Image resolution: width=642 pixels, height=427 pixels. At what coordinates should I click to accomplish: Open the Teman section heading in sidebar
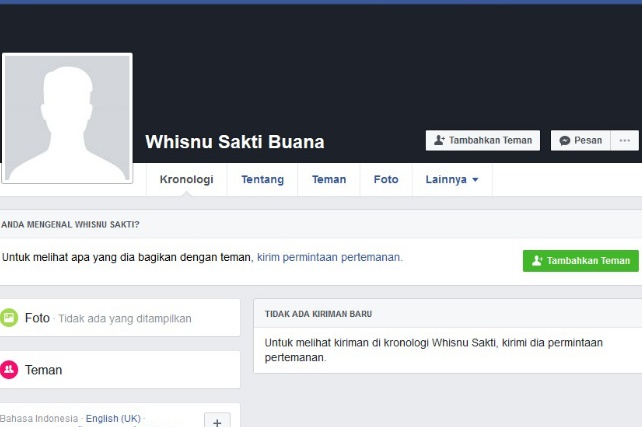coord(43,370)
